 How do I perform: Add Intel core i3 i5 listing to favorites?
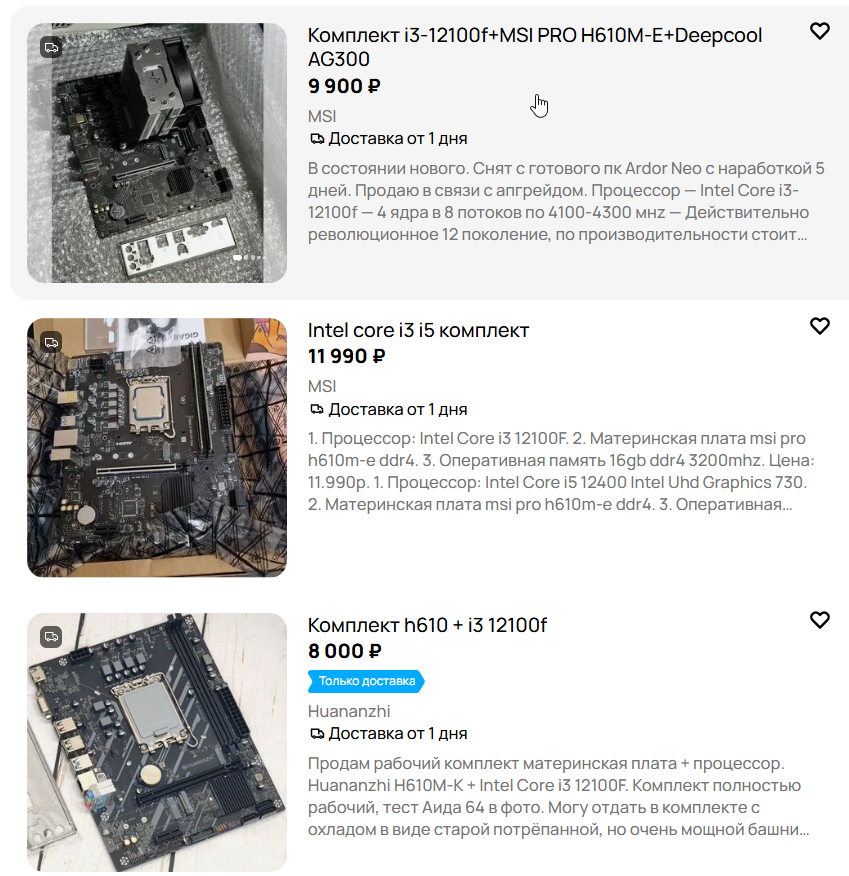coord(819,326)
